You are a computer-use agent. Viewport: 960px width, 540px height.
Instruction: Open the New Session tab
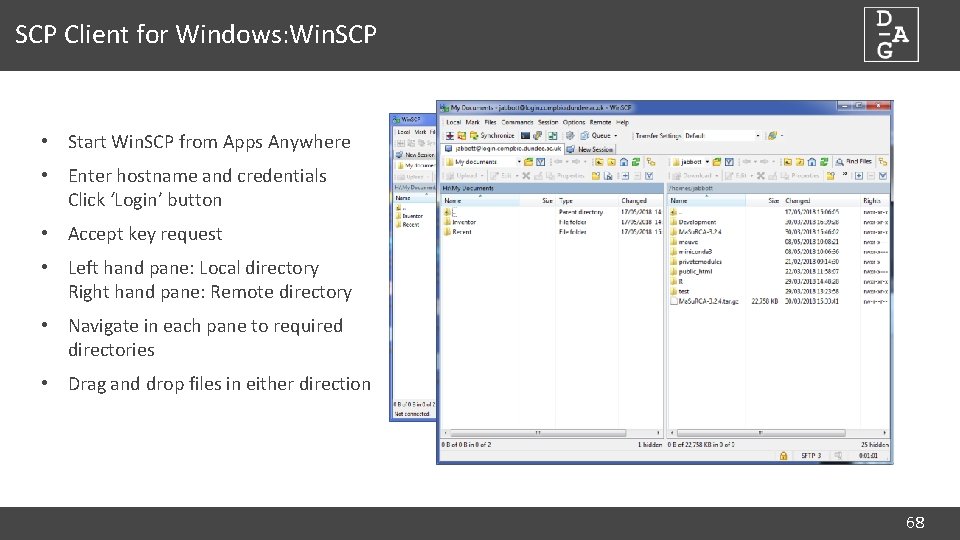tap(590, 149)
